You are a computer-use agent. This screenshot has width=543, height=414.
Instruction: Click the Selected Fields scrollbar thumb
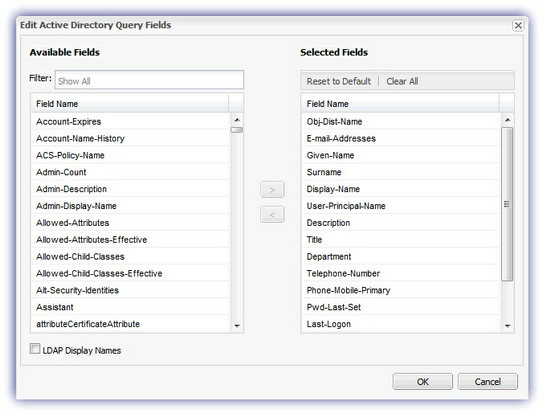[x=507, y=204]
